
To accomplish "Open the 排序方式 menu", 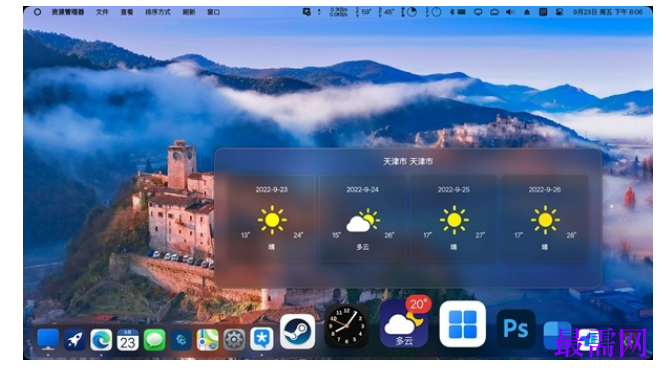I will (x=158, y=12).
